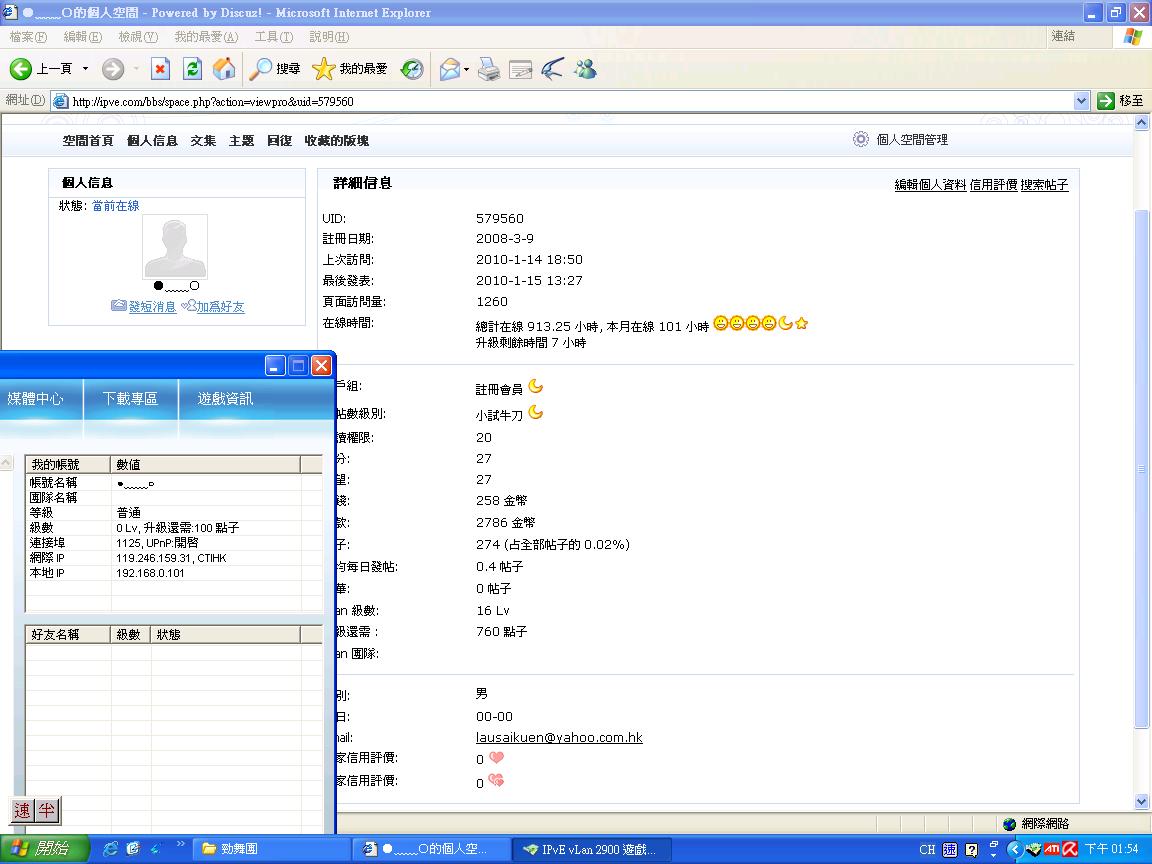Open the Messenger icon in toolbar

(585, 69)
